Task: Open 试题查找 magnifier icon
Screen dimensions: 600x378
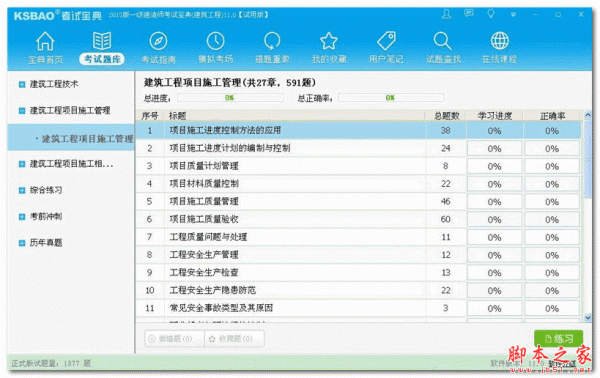Action: (x=443, y=41)
